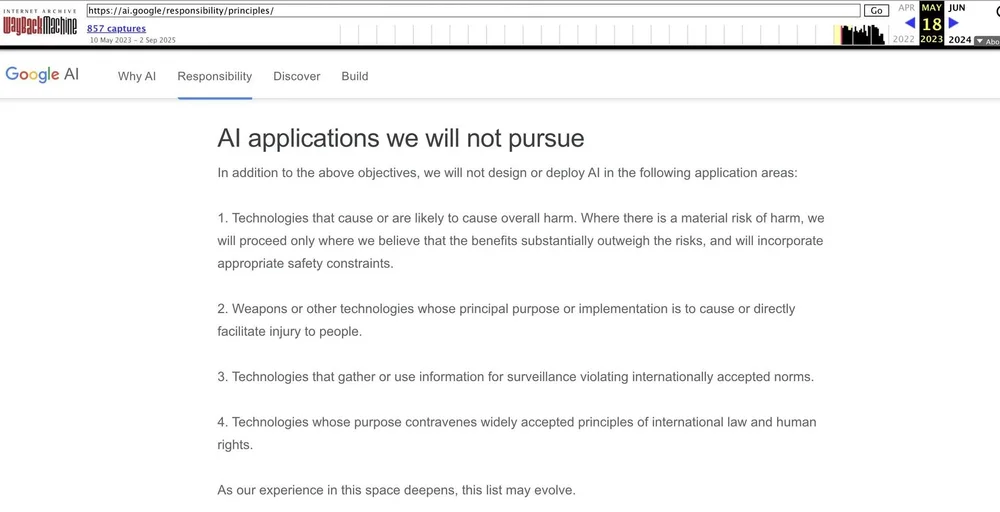The height and width of the screenshot is (512, 1000).
Task: Click the APR month label
Action: tap(906, 8)
